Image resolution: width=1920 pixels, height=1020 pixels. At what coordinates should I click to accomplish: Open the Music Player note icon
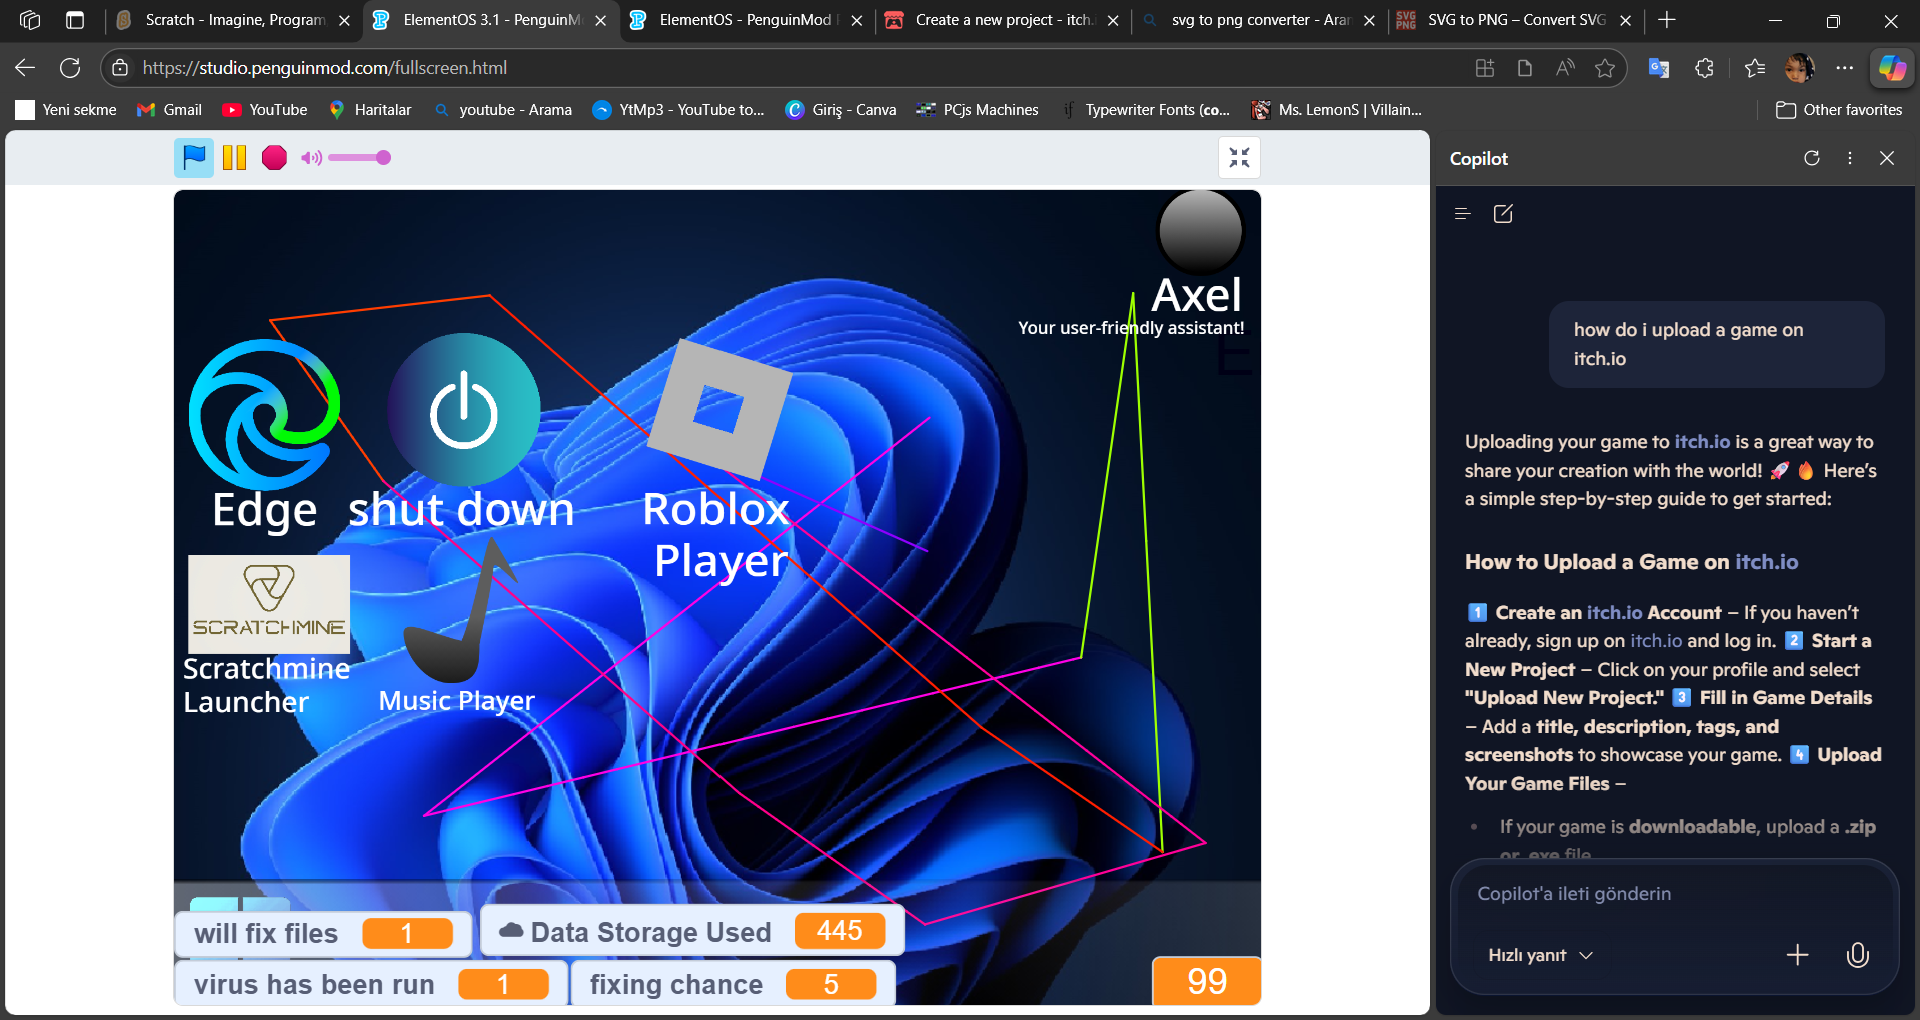pyautogui.click(x=459, y=610)
